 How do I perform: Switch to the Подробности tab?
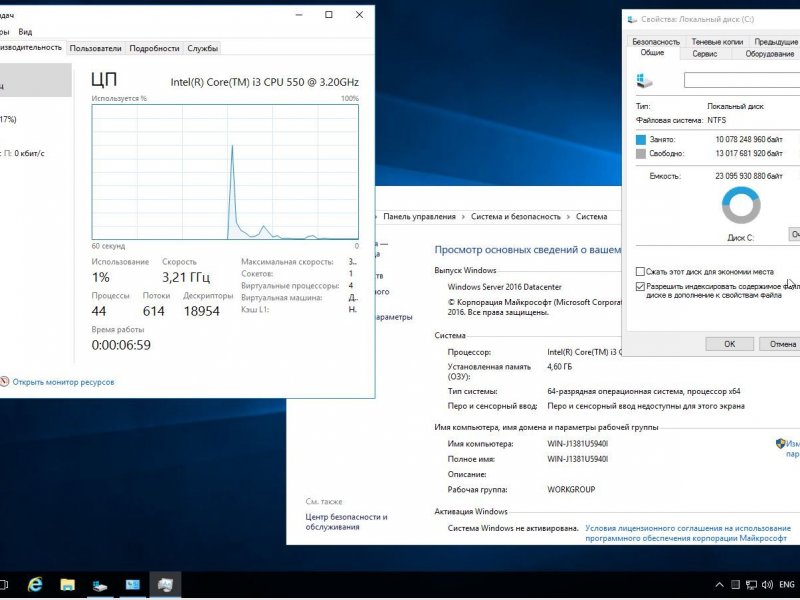point(154,48)
